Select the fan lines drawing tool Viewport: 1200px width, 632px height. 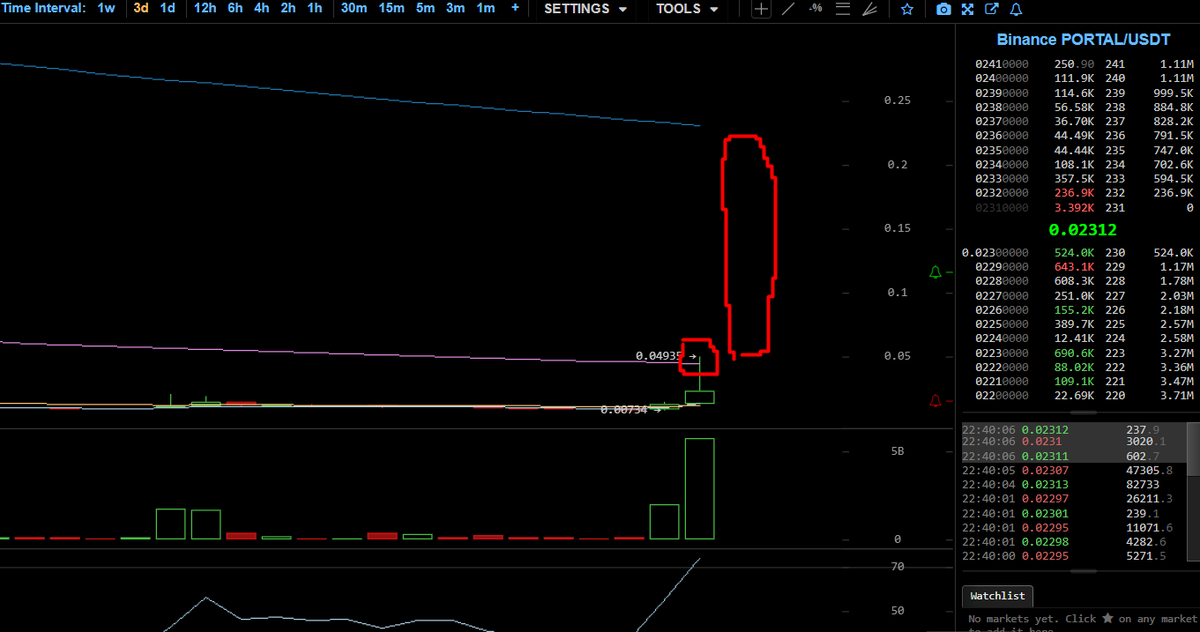click(x=870, y=9)
